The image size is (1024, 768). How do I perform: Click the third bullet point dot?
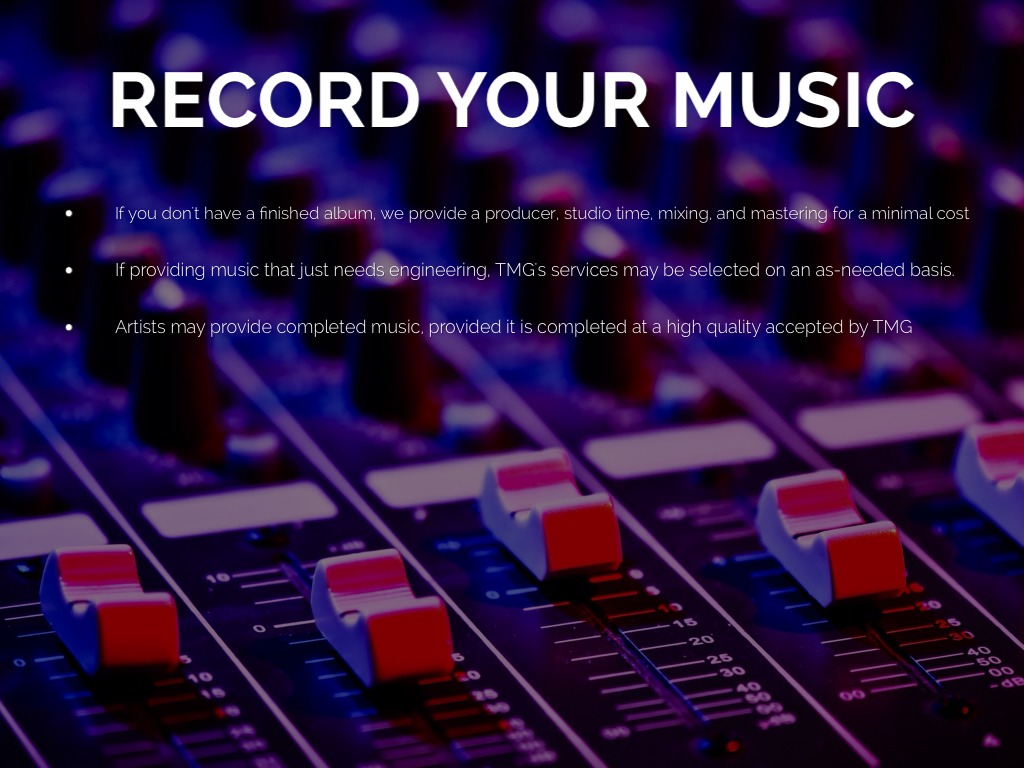(x=69, y=327)
